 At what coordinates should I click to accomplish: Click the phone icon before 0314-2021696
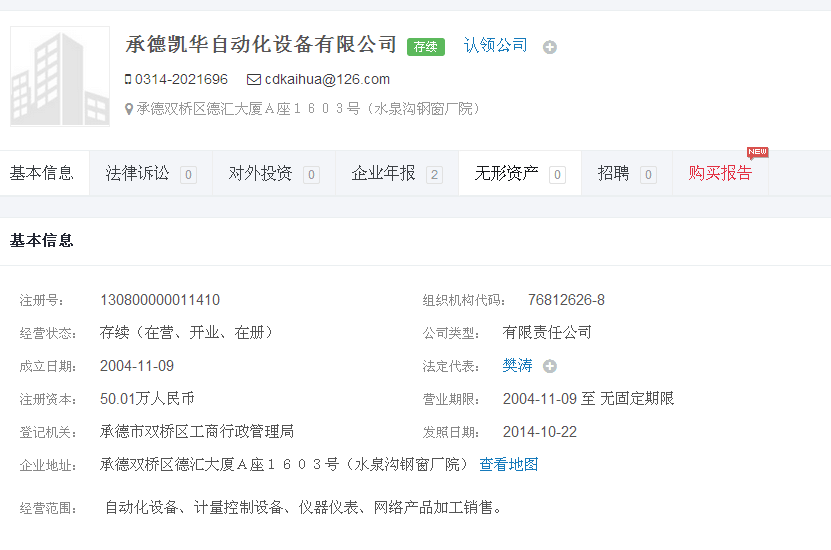128,79
